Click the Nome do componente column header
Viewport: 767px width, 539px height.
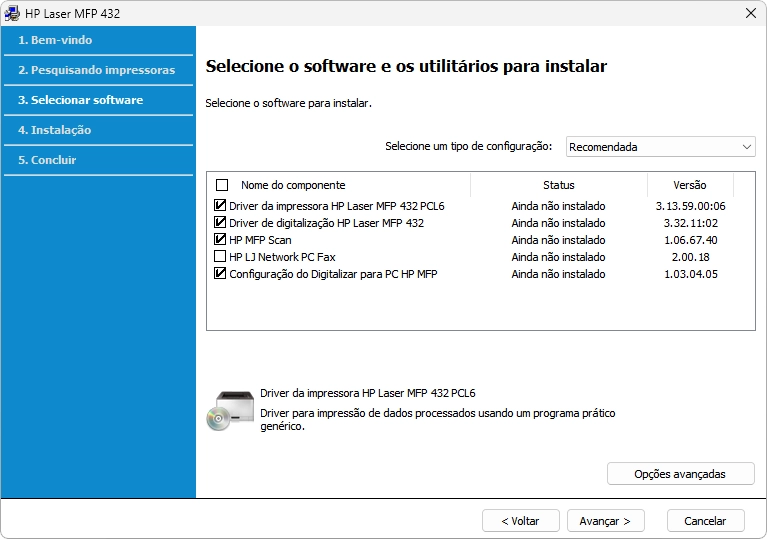tap(293, 185)
